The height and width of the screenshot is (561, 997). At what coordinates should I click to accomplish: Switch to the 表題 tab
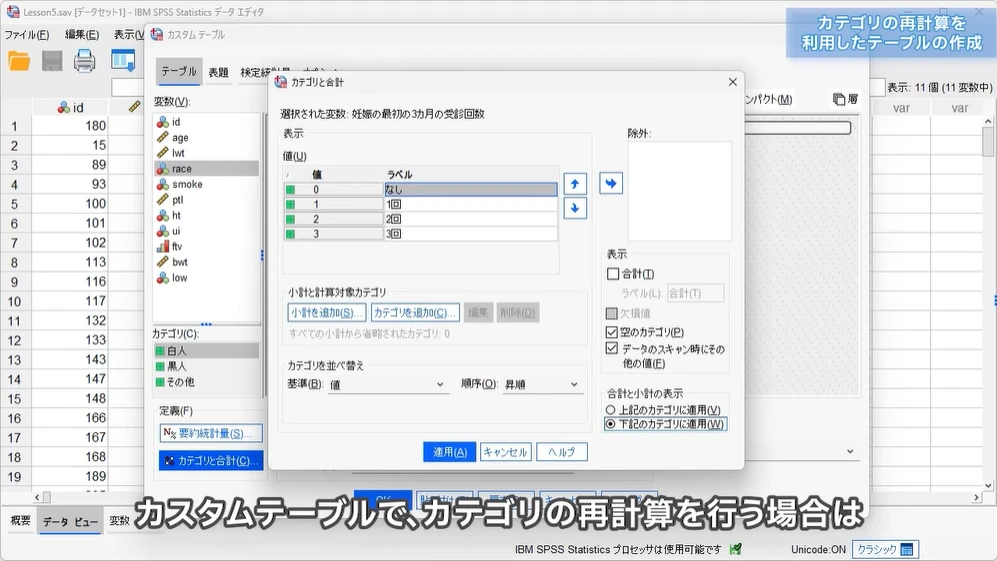click(218, 73)
